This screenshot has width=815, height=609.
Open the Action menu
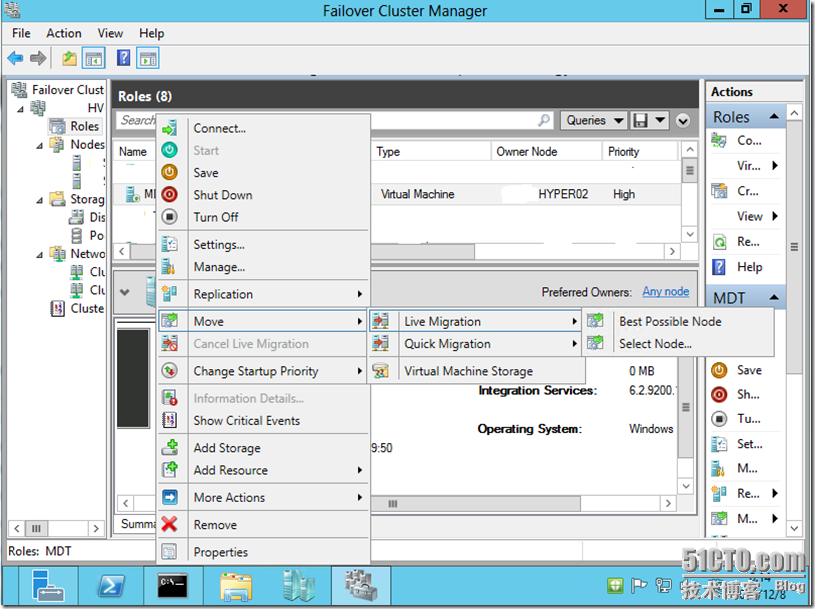click(64, 33)
